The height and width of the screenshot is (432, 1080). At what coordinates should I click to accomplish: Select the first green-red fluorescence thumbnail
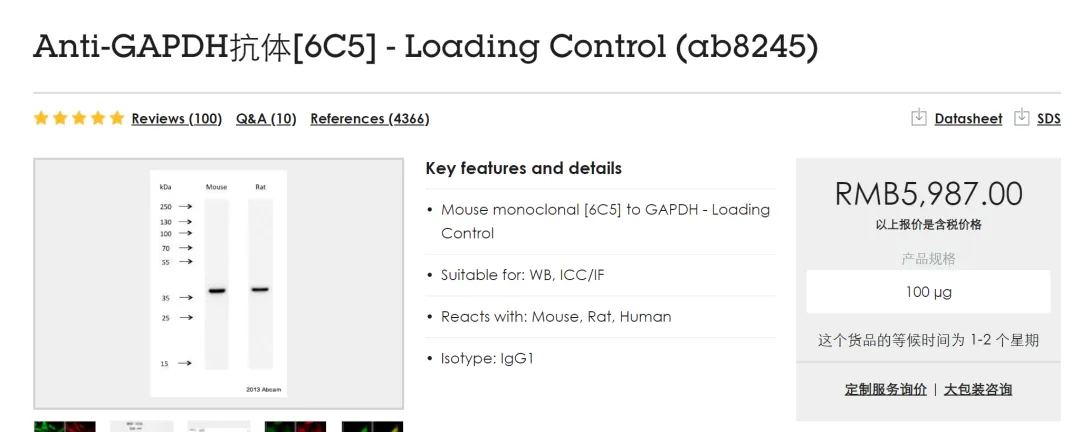click(x=64, y=426)
